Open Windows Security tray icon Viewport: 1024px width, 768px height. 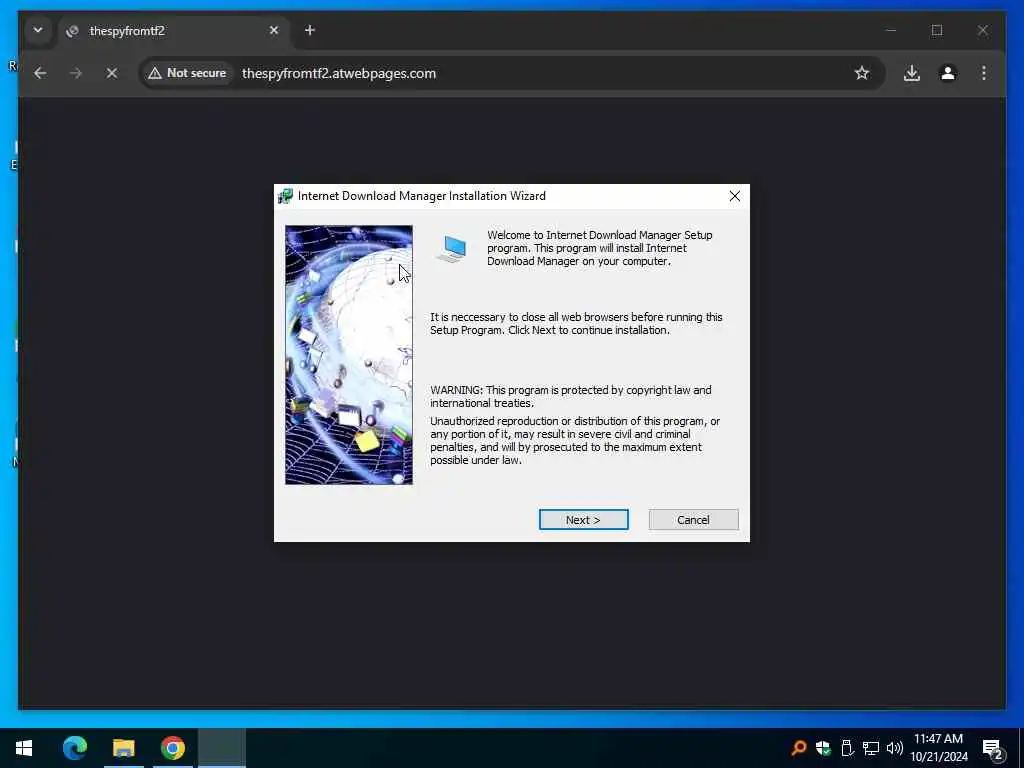(x=823, y=748)
